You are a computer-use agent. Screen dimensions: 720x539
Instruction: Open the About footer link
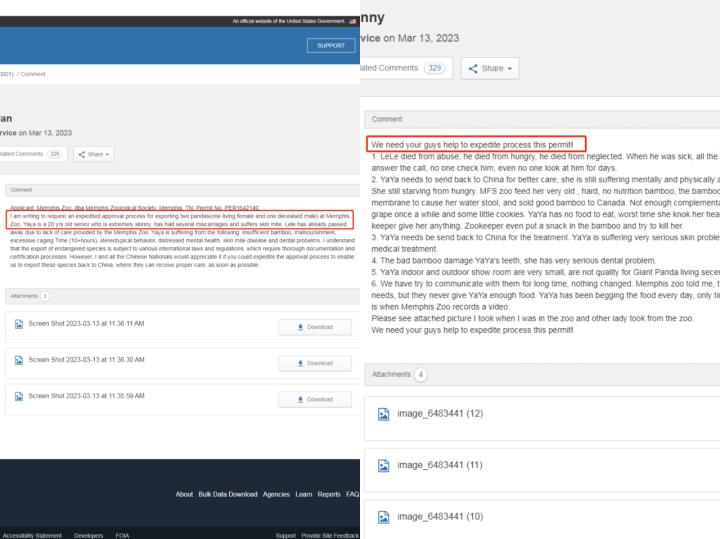click(x=184, y=494)
